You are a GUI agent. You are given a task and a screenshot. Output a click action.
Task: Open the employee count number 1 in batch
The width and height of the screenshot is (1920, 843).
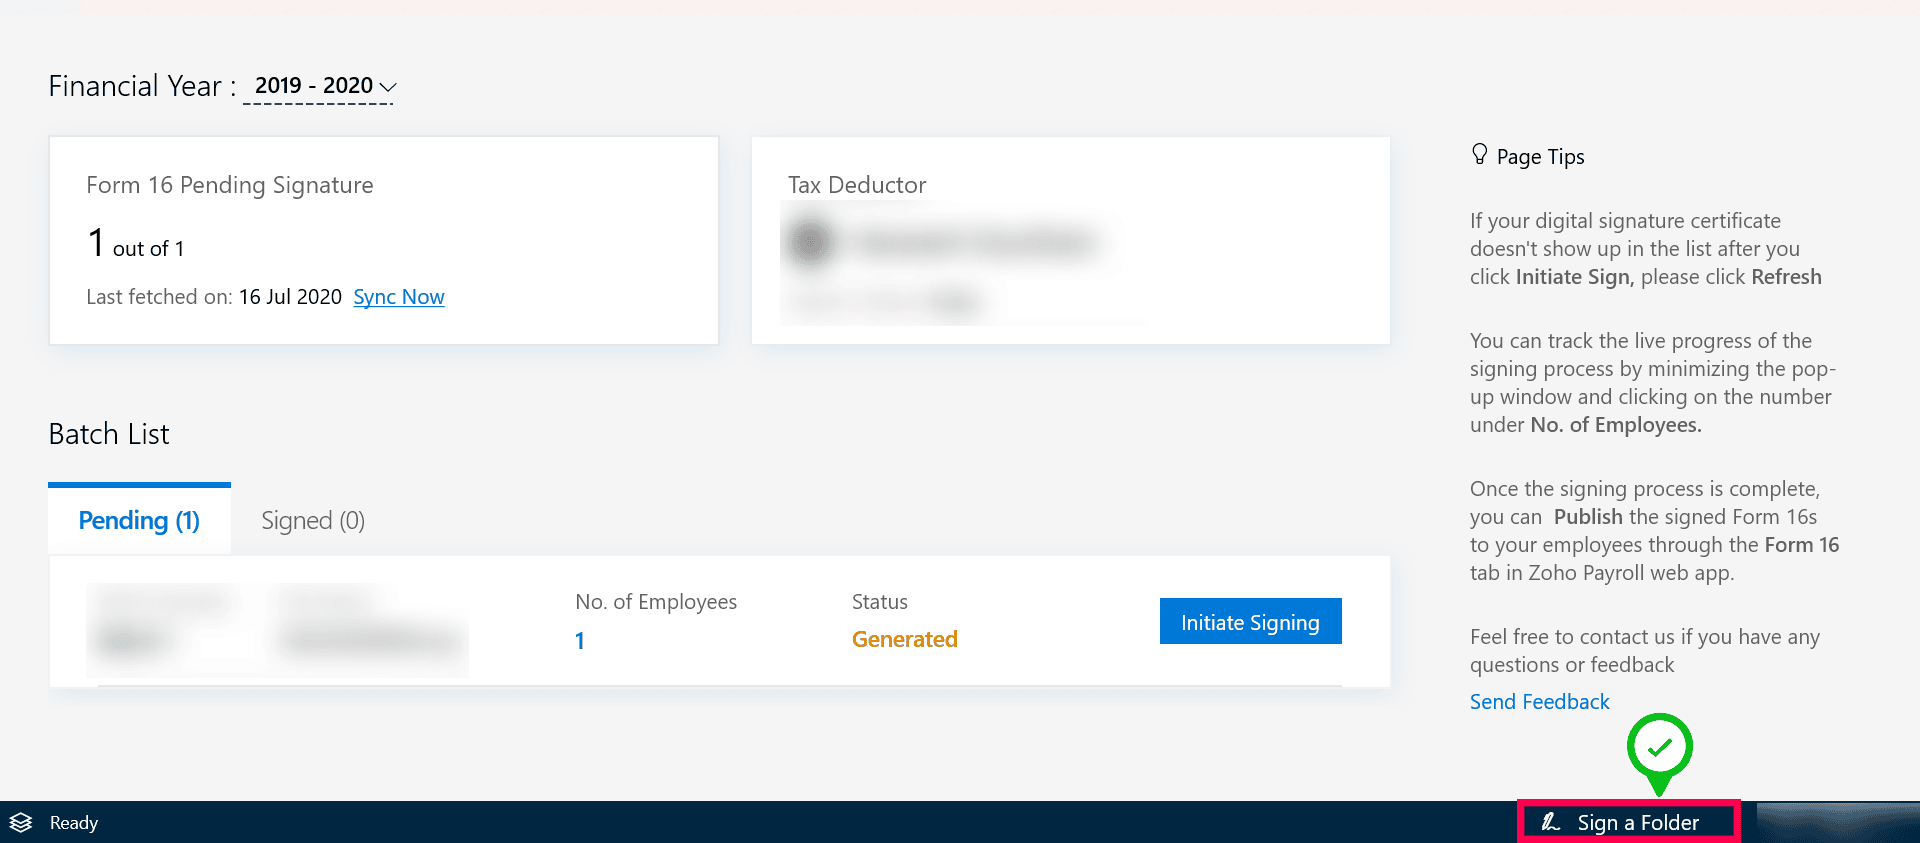[579, 641]
